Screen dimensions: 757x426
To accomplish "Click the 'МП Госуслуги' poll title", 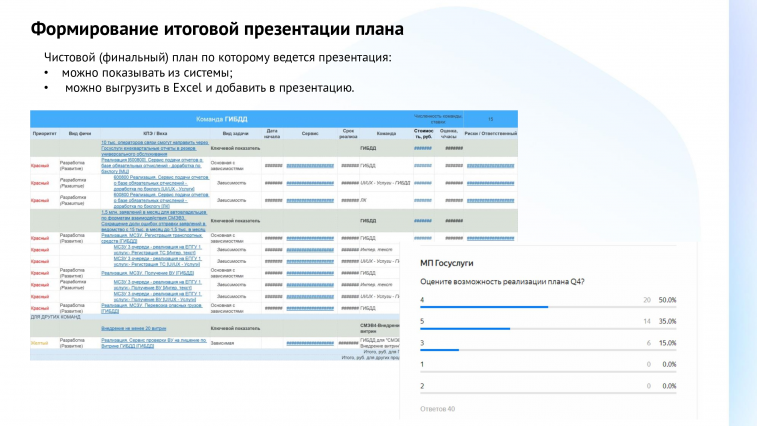I will pyautogui.click(x=447, y=263).
